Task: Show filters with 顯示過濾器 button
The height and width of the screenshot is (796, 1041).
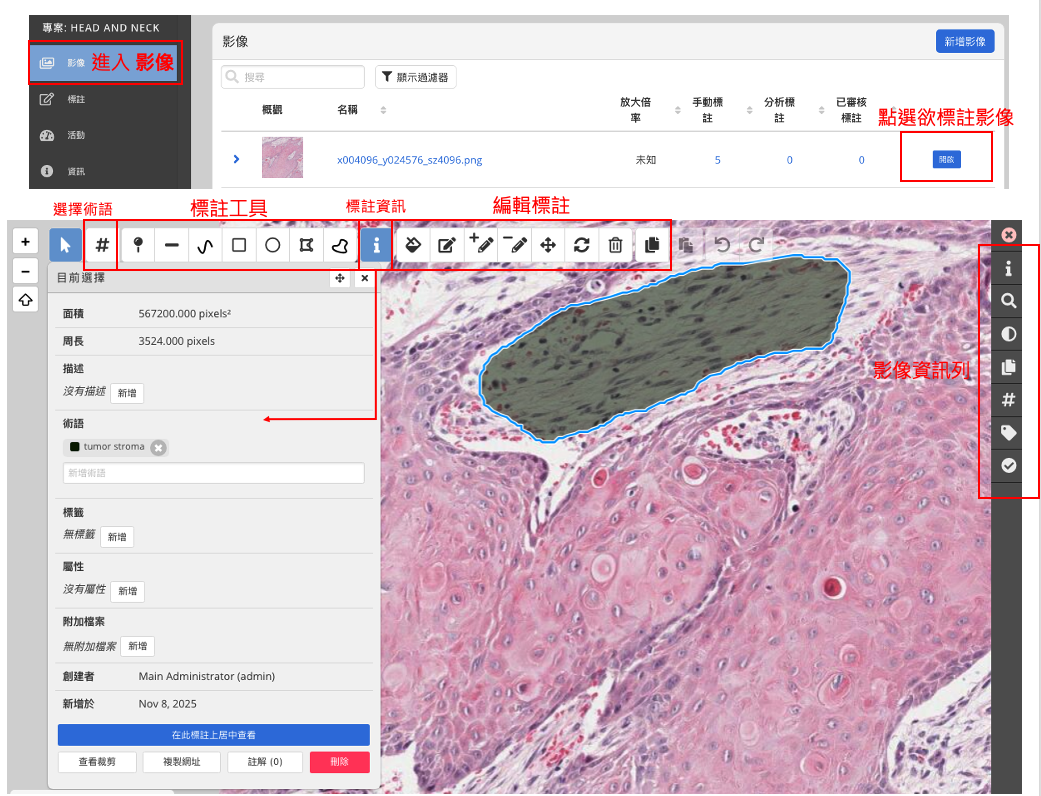Action: 416,76
